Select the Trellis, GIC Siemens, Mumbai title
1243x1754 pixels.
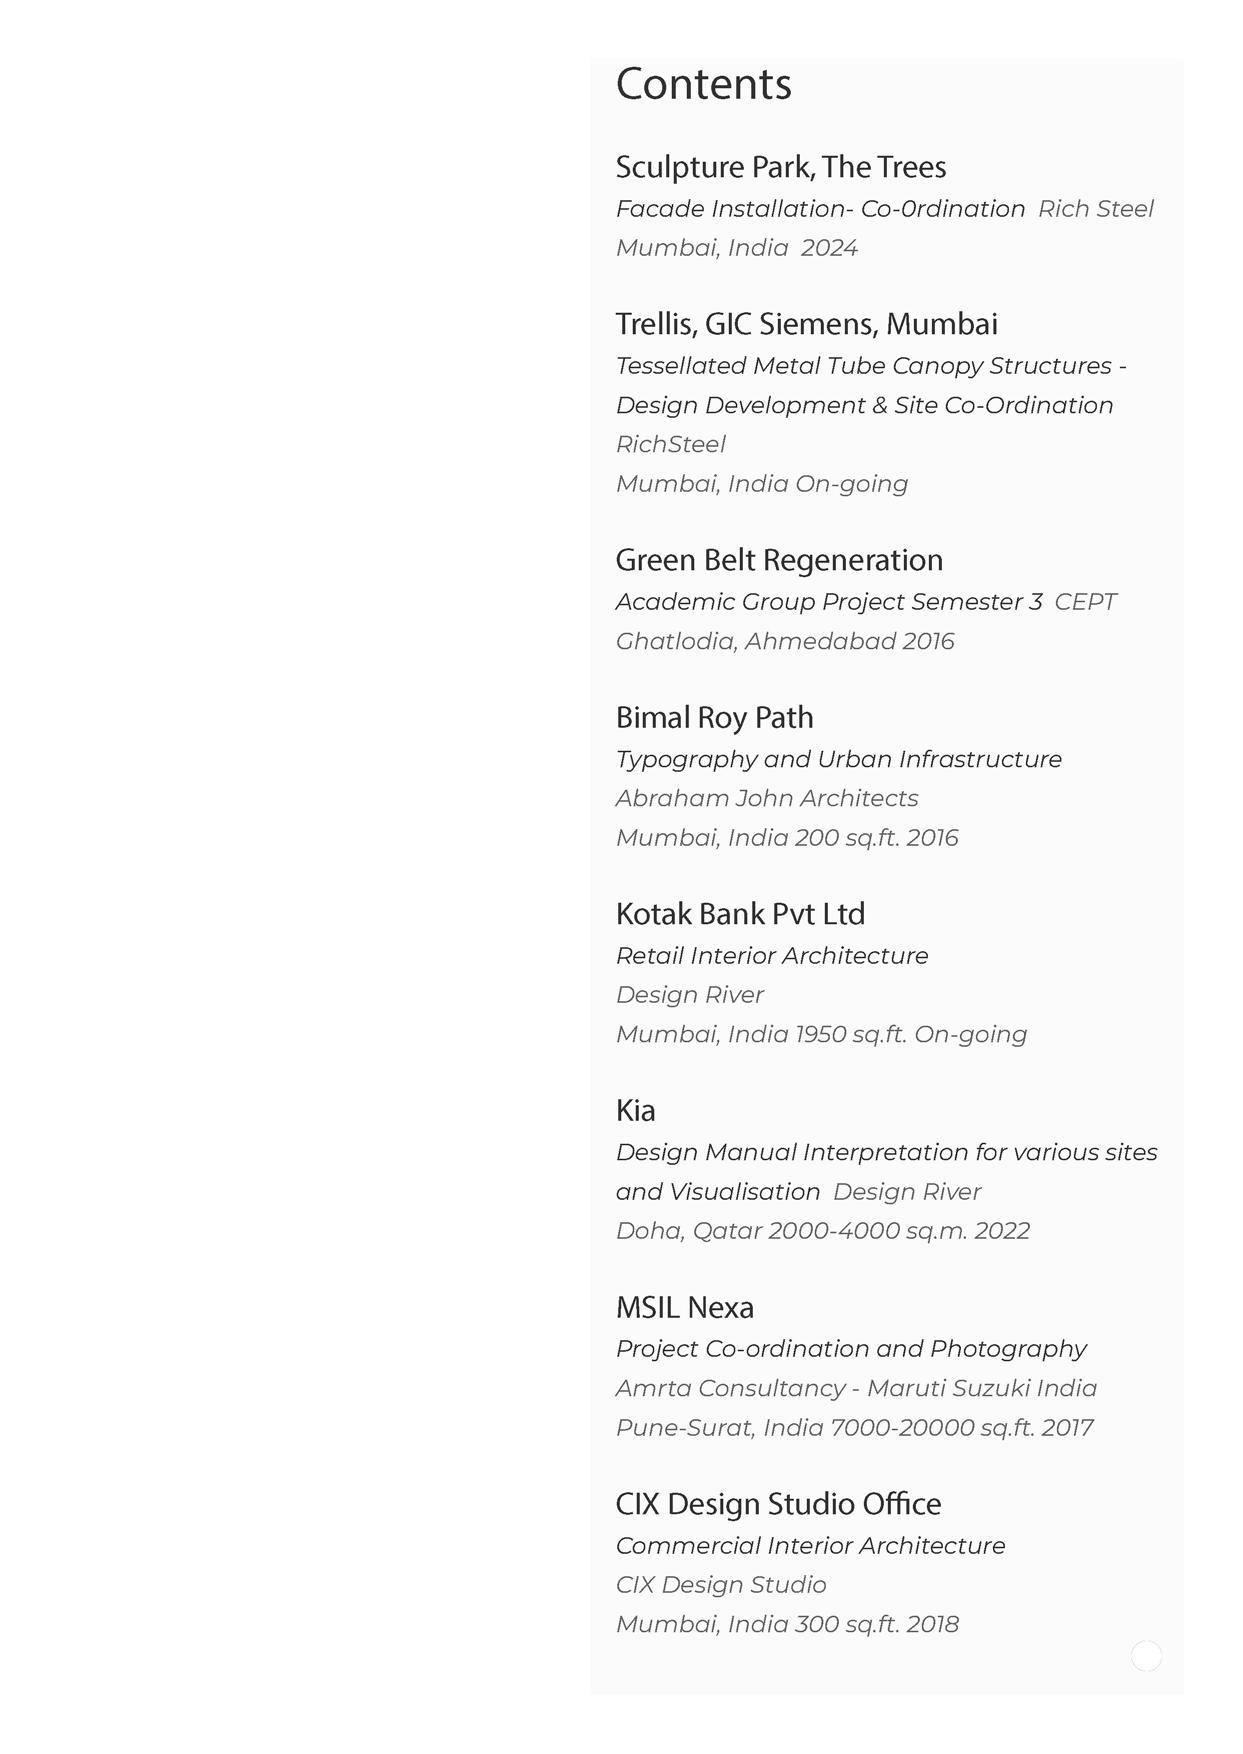pyautogui.click(x=806, y=324)
